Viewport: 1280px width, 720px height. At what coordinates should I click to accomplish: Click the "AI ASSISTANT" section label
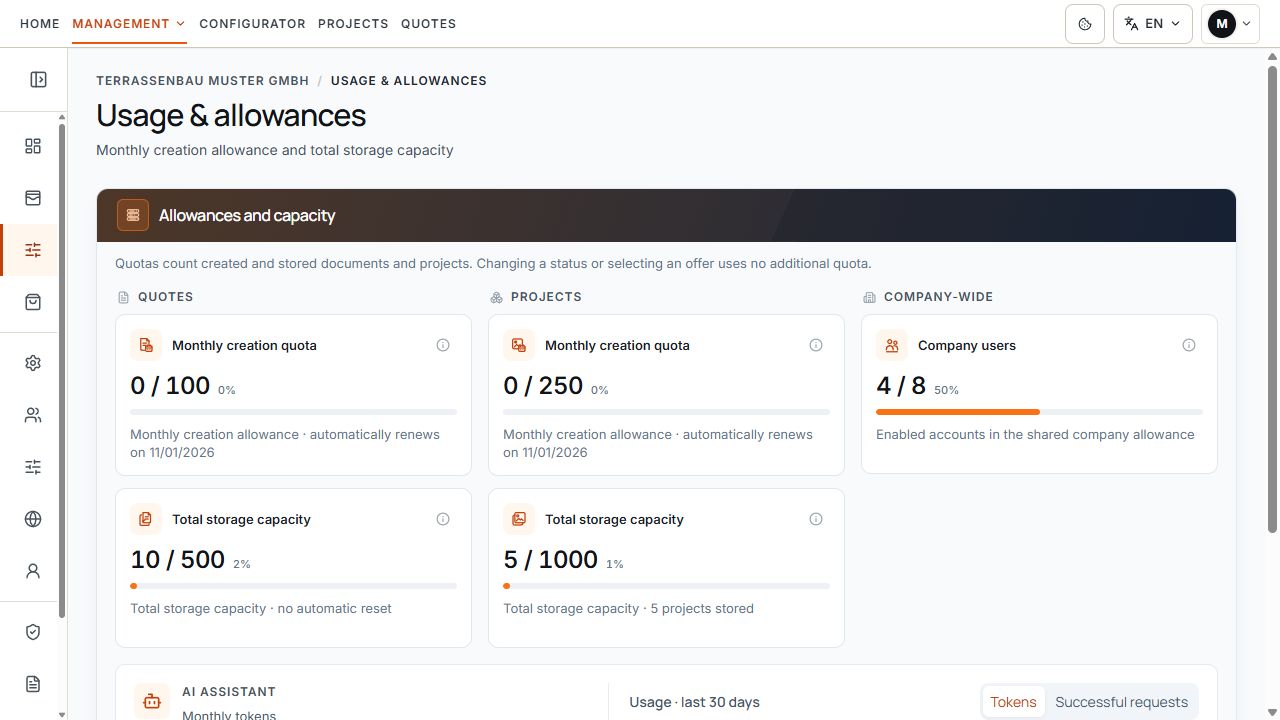(229, 692)
